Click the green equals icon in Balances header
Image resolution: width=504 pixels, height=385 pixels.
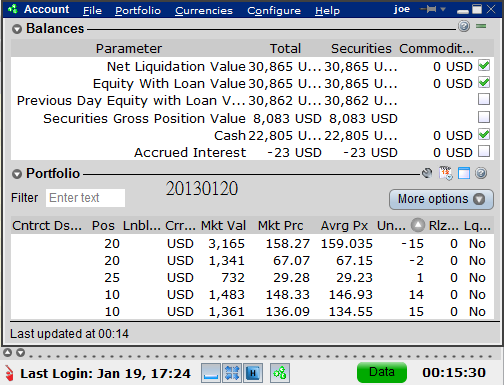(x=481, y=26)
